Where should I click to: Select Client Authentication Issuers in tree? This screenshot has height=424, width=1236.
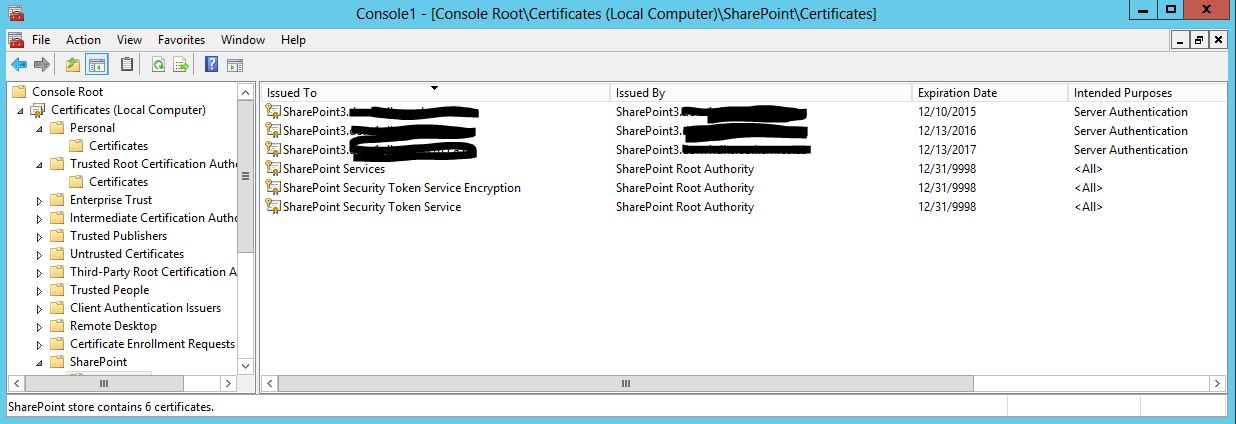coord(145,308)
